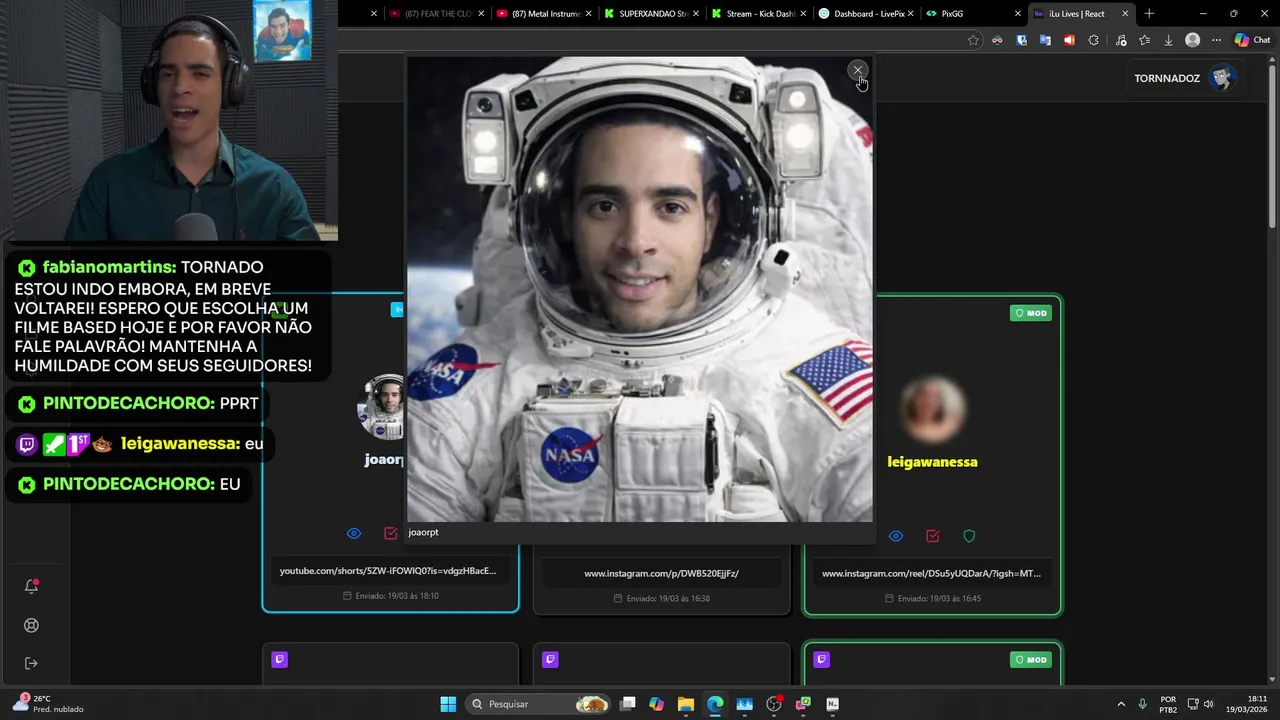Click the Twitch icon on bottom-right MOD card
1280x720 pixels.
tap(822, 660)
